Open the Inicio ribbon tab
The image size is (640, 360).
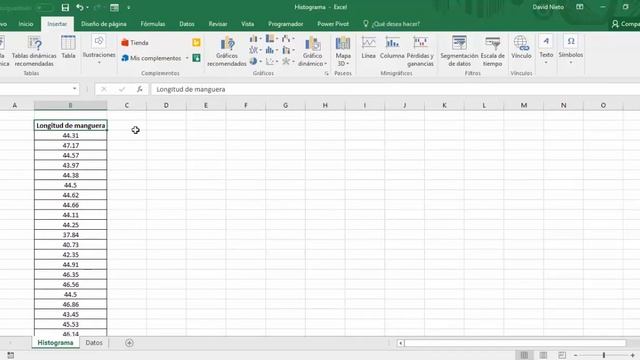[x=26, y=24]
